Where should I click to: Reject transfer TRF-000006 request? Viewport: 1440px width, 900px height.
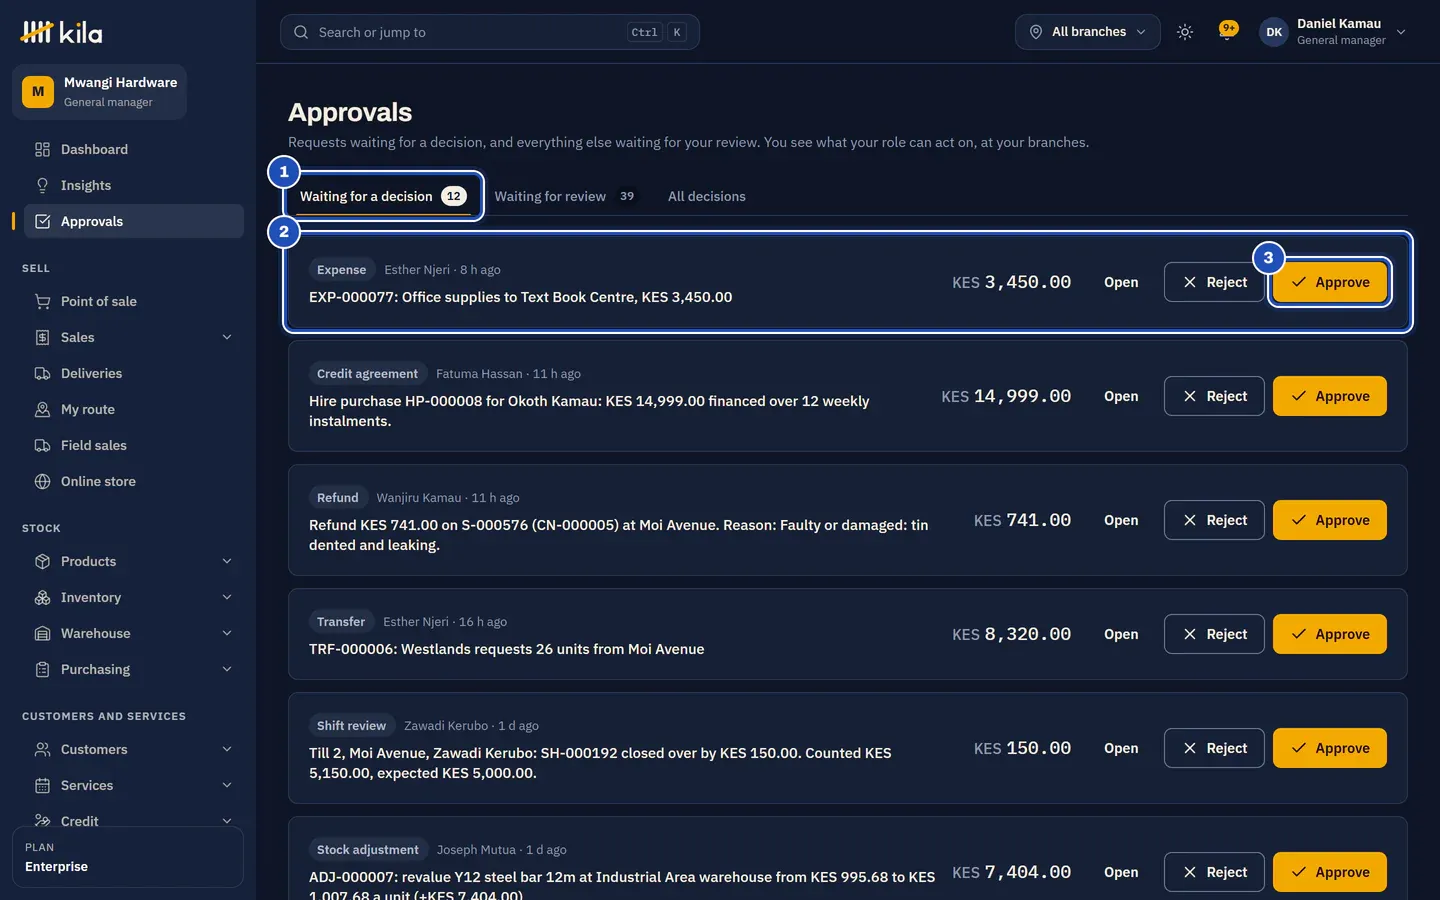(1214, 634)
